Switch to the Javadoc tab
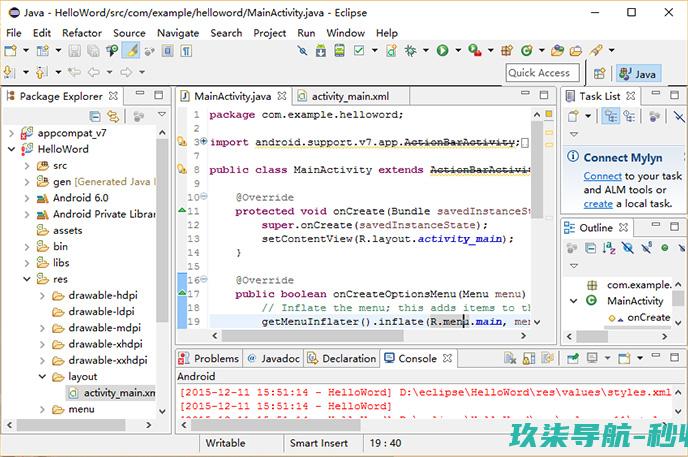Image resolution: width=688 pixels, height=457 pixels. [x=273, y=359]
